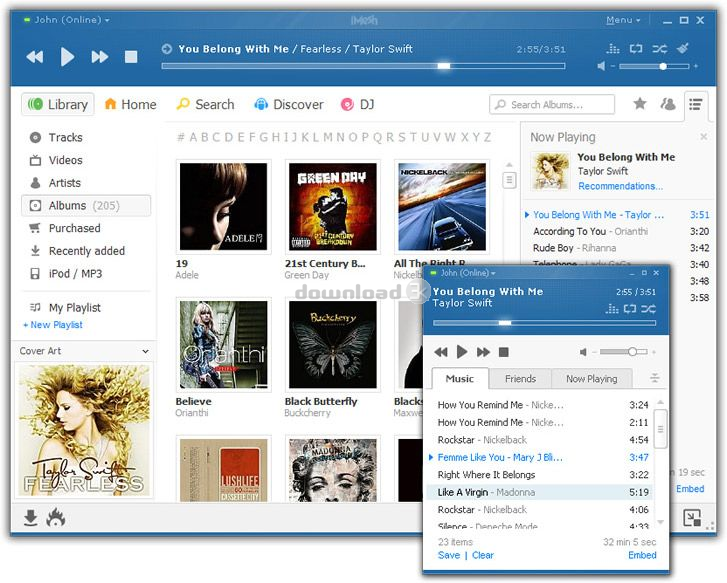Click the play button in main player
The width and height of the screenshot is (727, 583).
[x=67, y=57]
